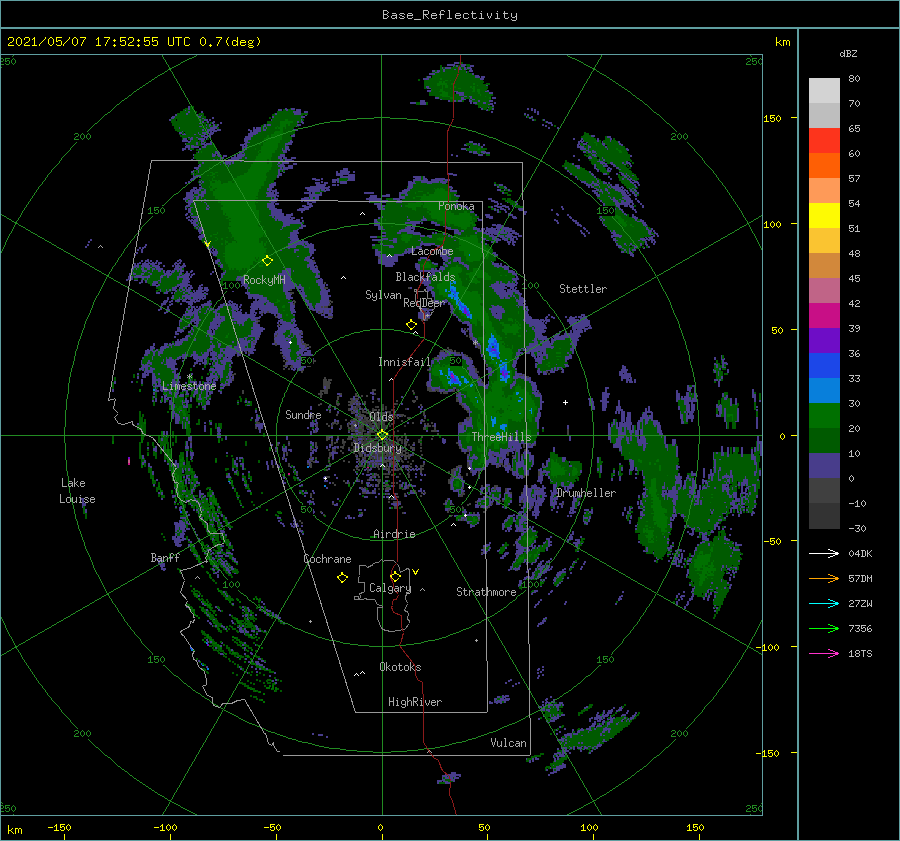This screenshot has height=841, width=900.
Task: Click the Drumheller city label
Action: pyautogui.click(x=586, y=493)
